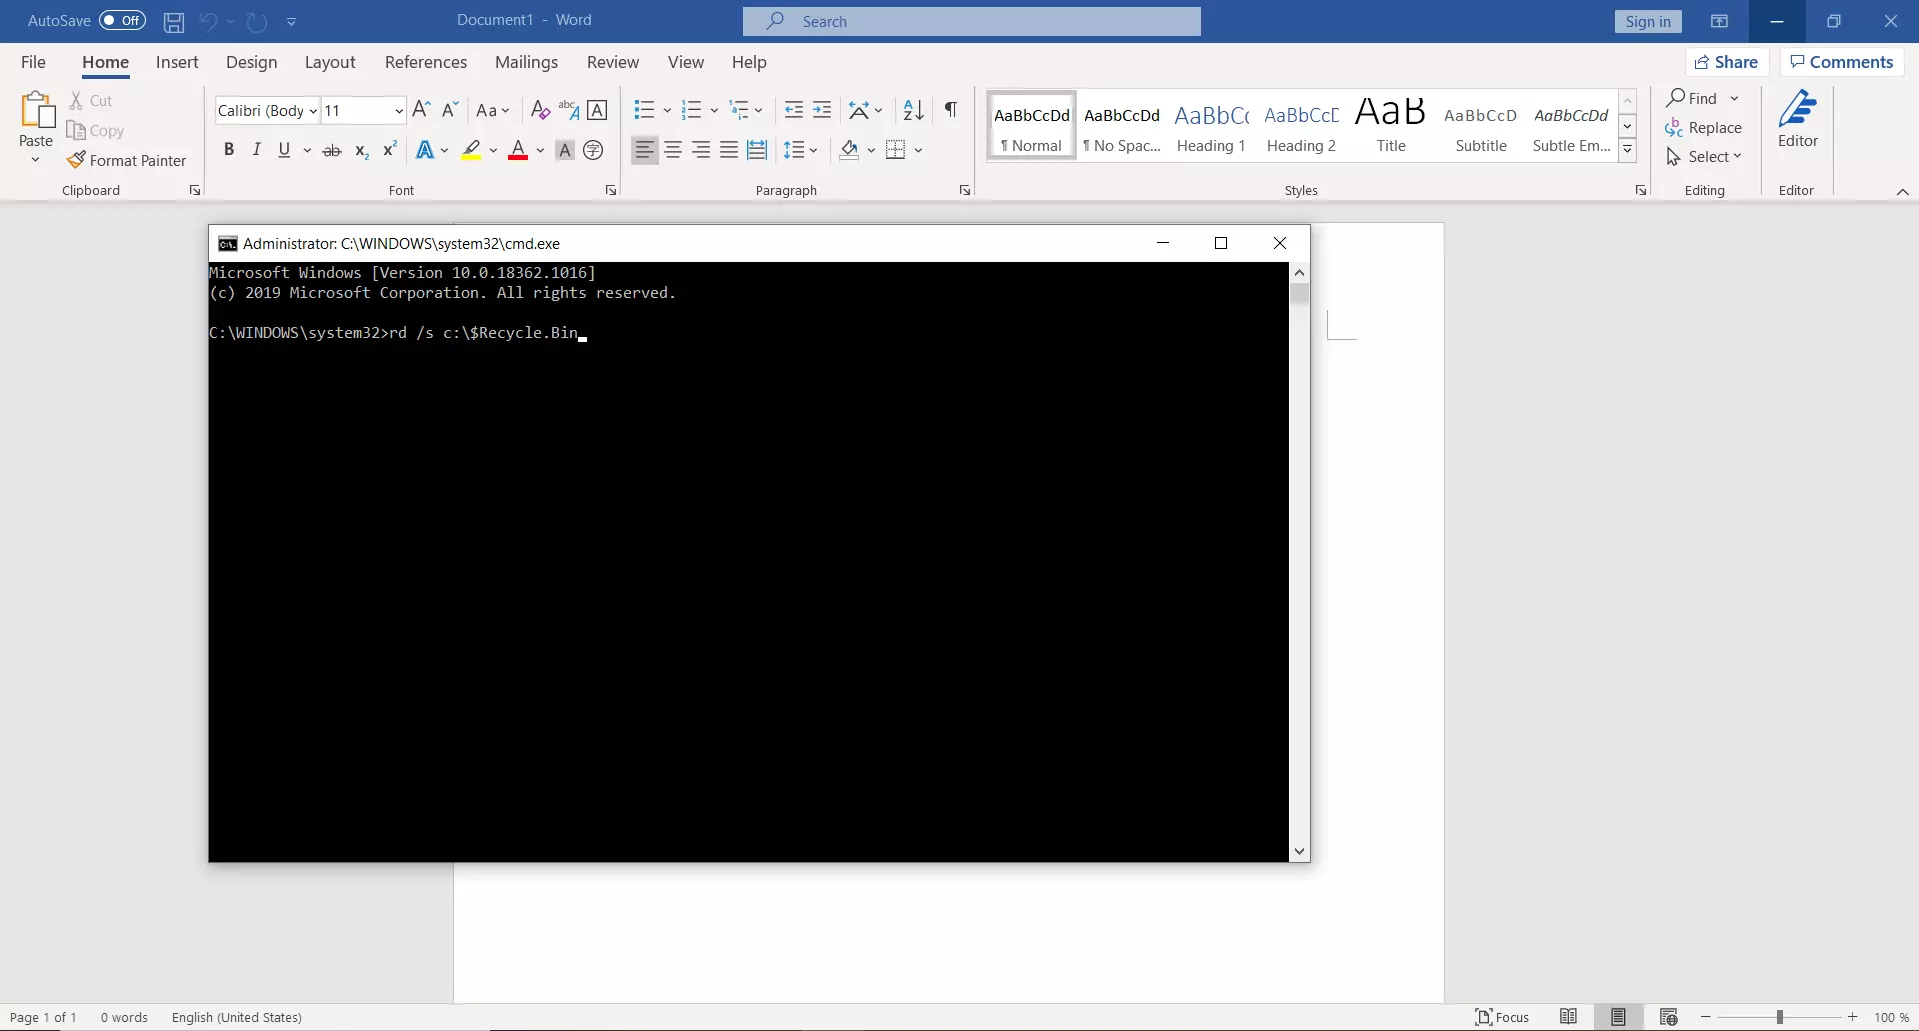Click Ribbon Display Options icon

pyautogui.click(x=1719, y=21)
